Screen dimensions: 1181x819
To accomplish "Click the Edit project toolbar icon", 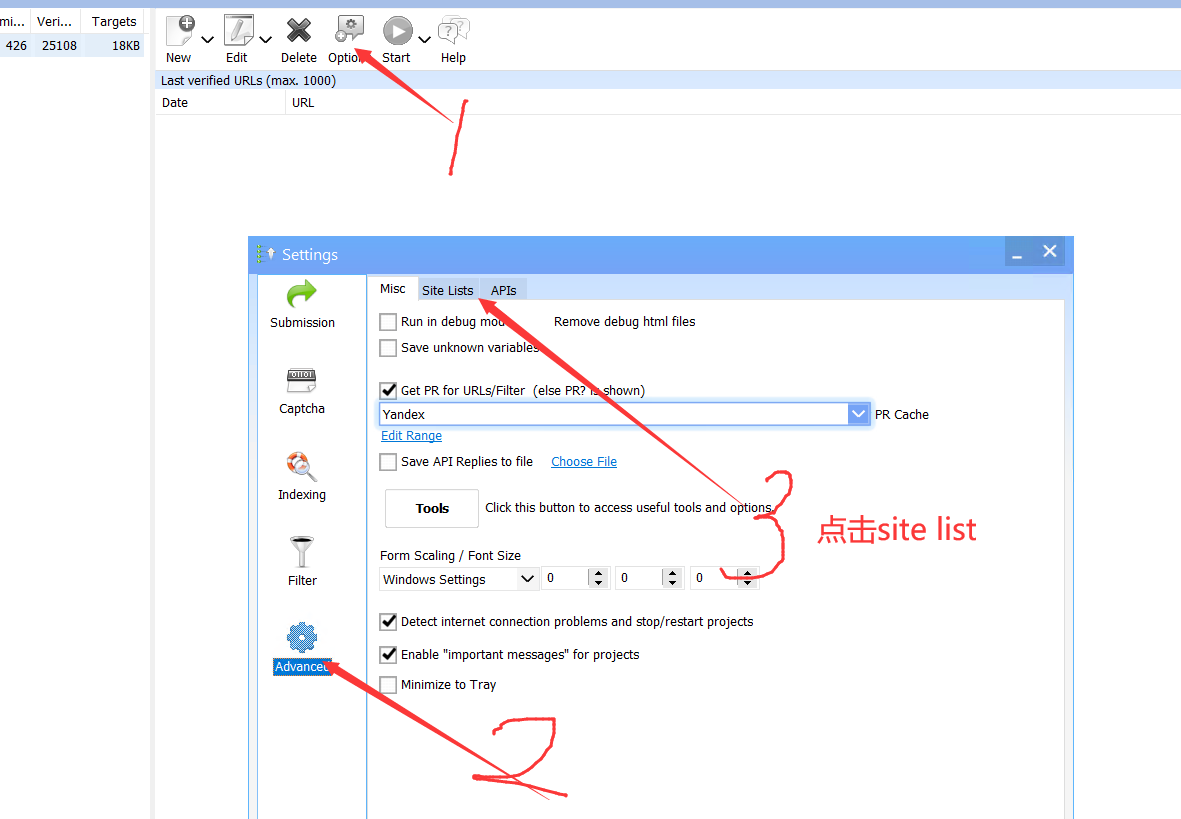I will click(x=238, y=31).
